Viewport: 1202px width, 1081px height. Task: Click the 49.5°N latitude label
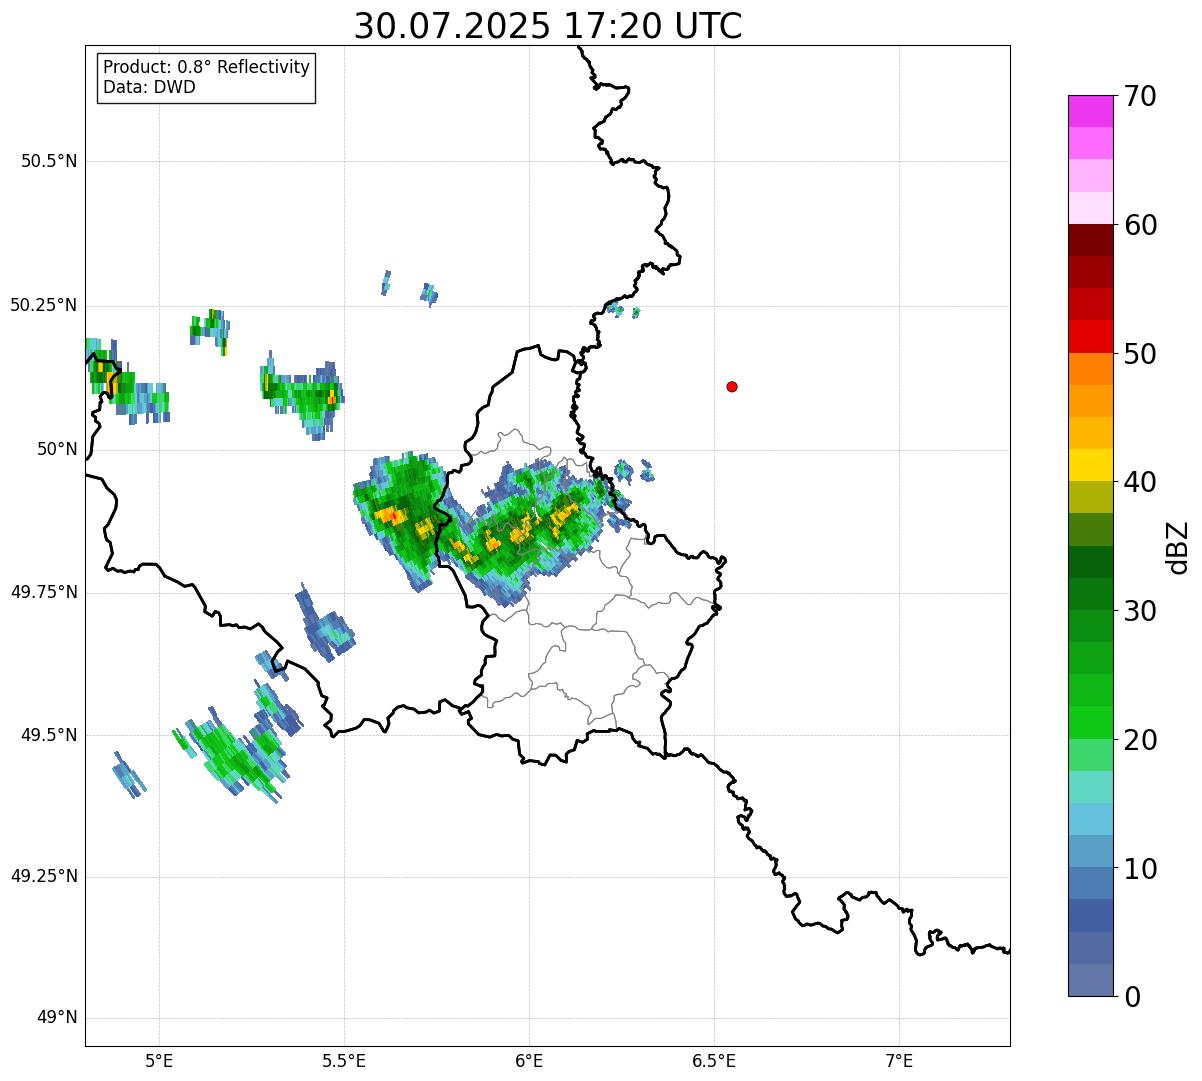click(x=49, y=735)
